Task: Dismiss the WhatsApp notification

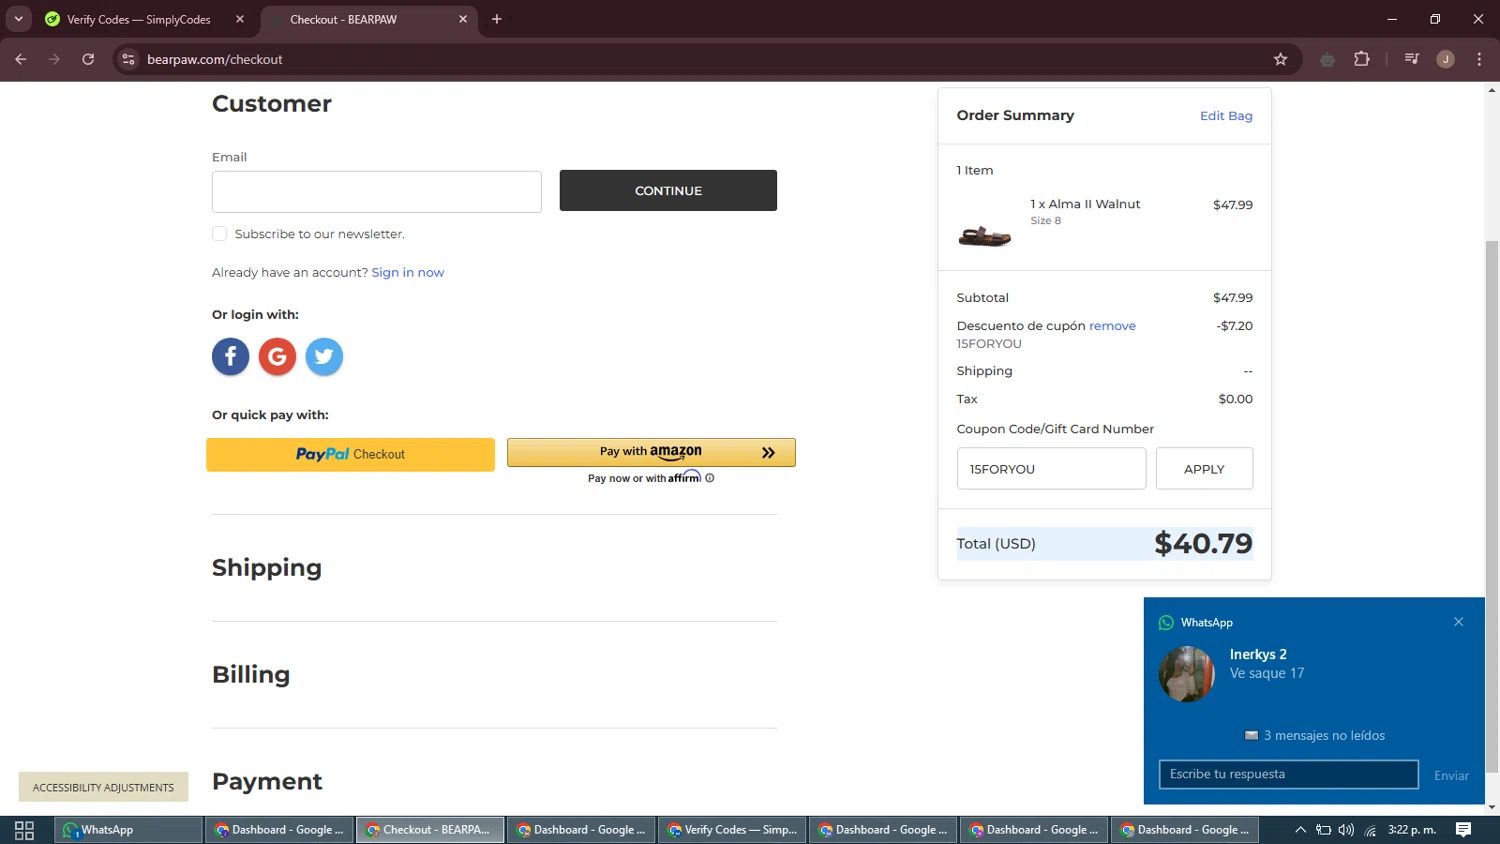Action: 1459,622
